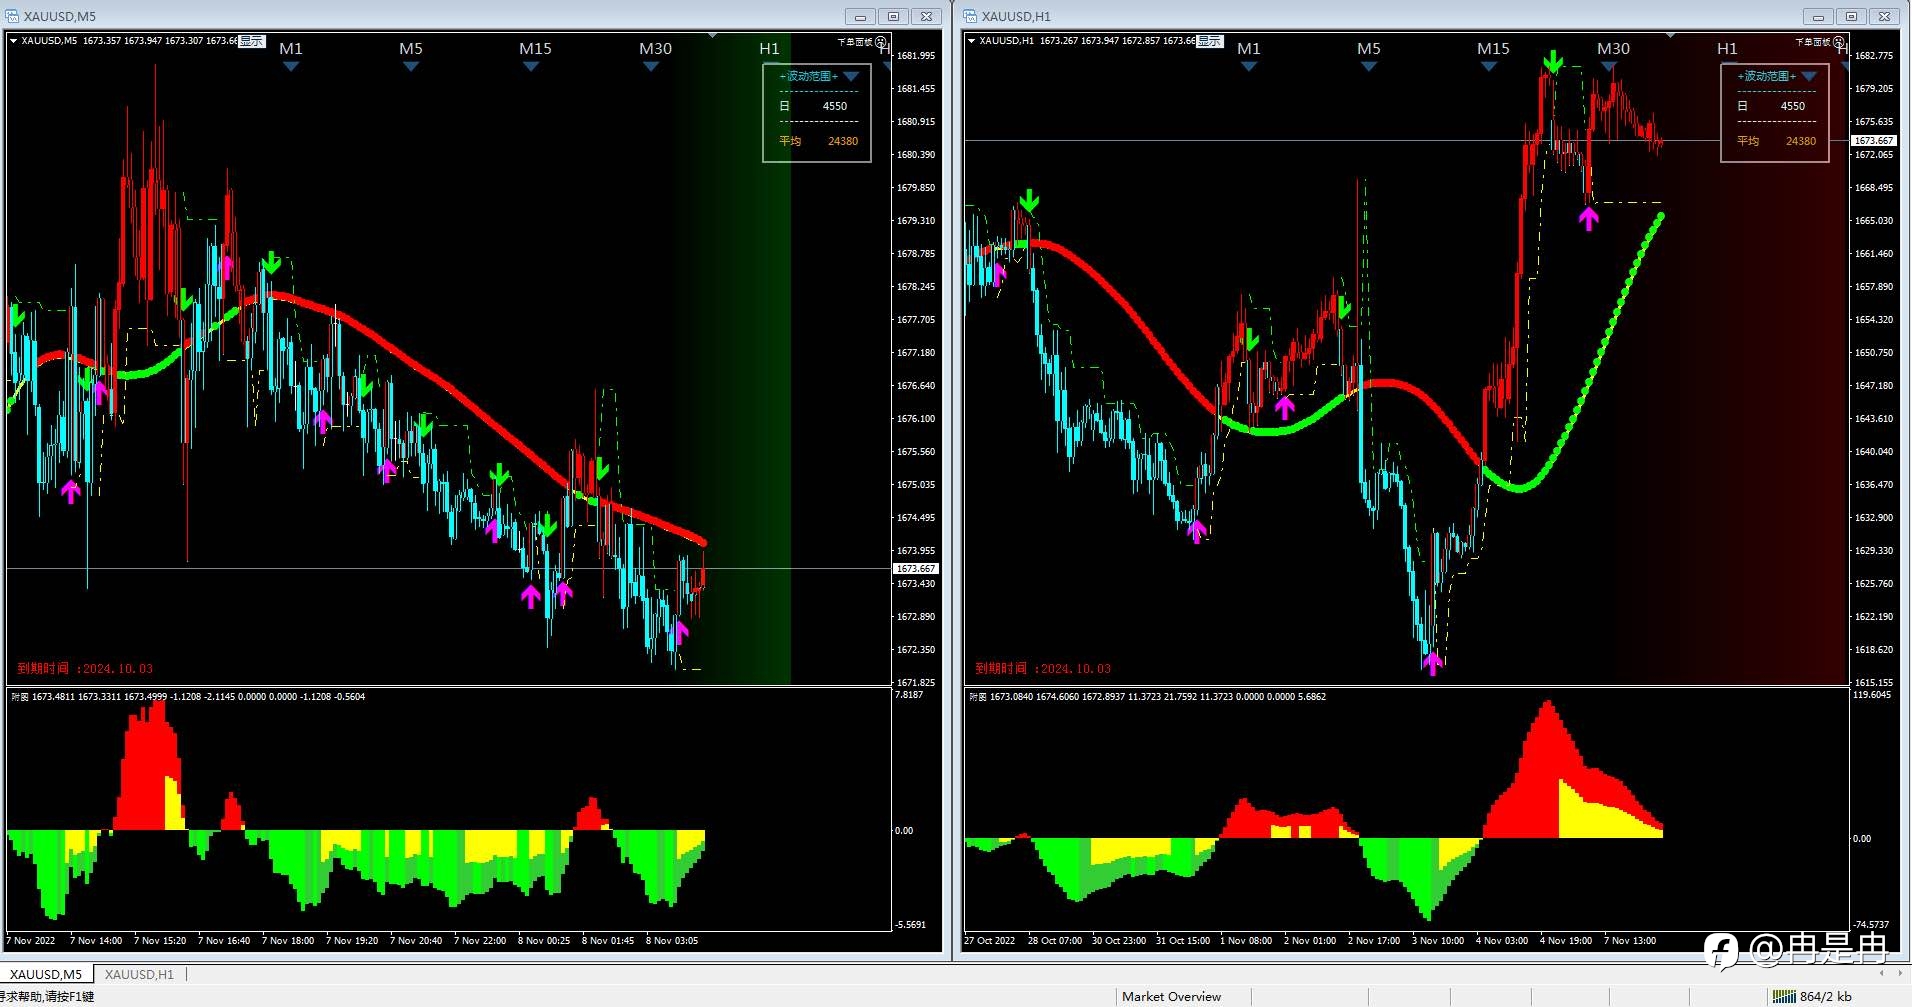Select the M5 timeframe label on the right chart
Screen dimensions: 1912x1007
pyautogui.click(x=1368, y=48)
